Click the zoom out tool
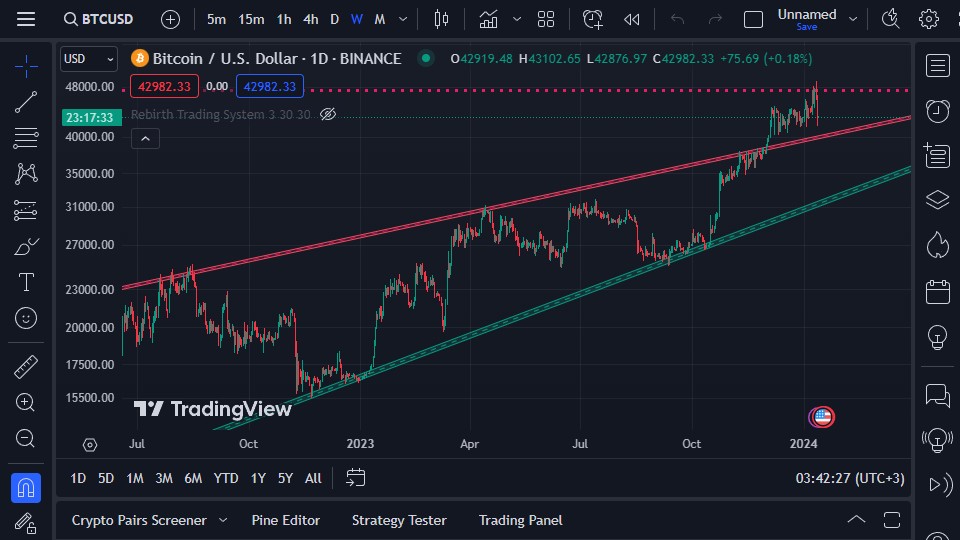The width and height of the screenshot is (960, 540). (26, 438)
